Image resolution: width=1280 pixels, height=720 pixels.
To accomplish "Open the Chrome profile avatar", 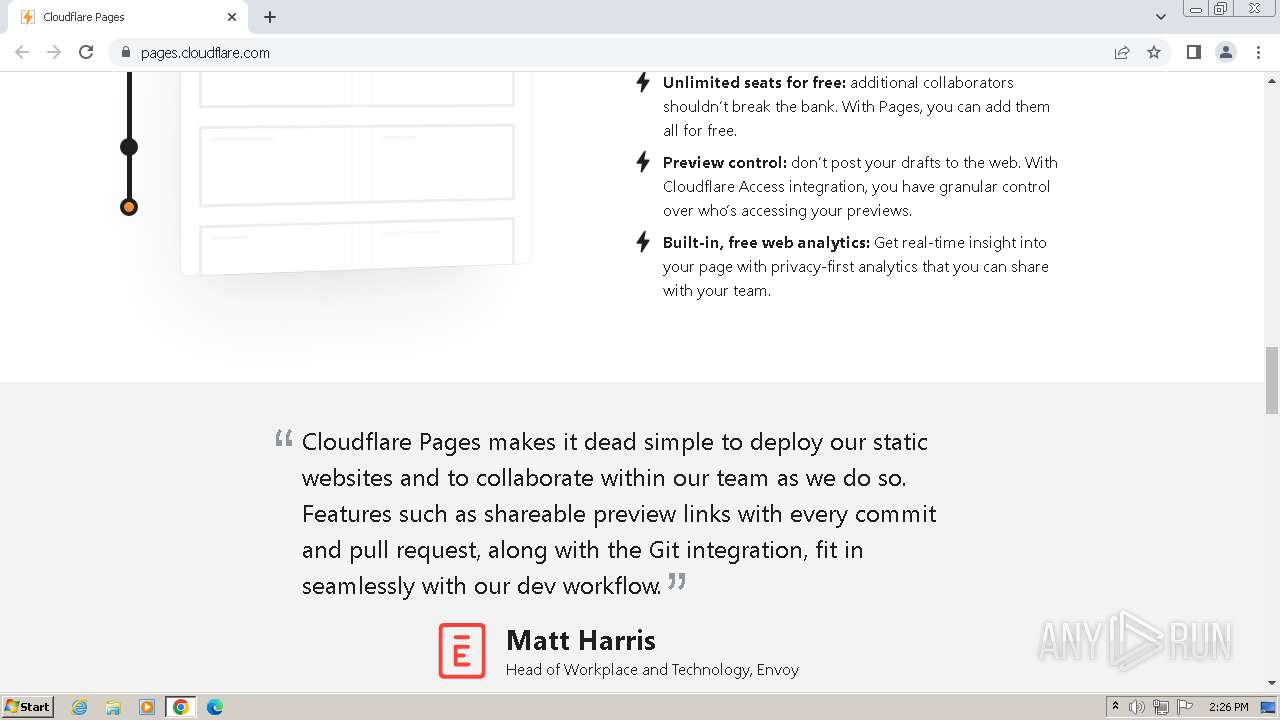I will pos(1226,52).
